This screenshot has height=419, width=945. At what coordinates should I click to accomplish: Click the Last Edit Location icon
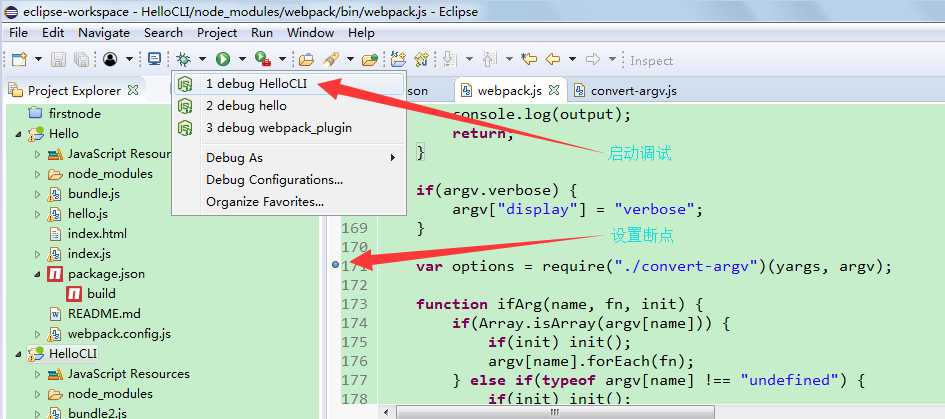pyautogui.click(x=529, y=59)
